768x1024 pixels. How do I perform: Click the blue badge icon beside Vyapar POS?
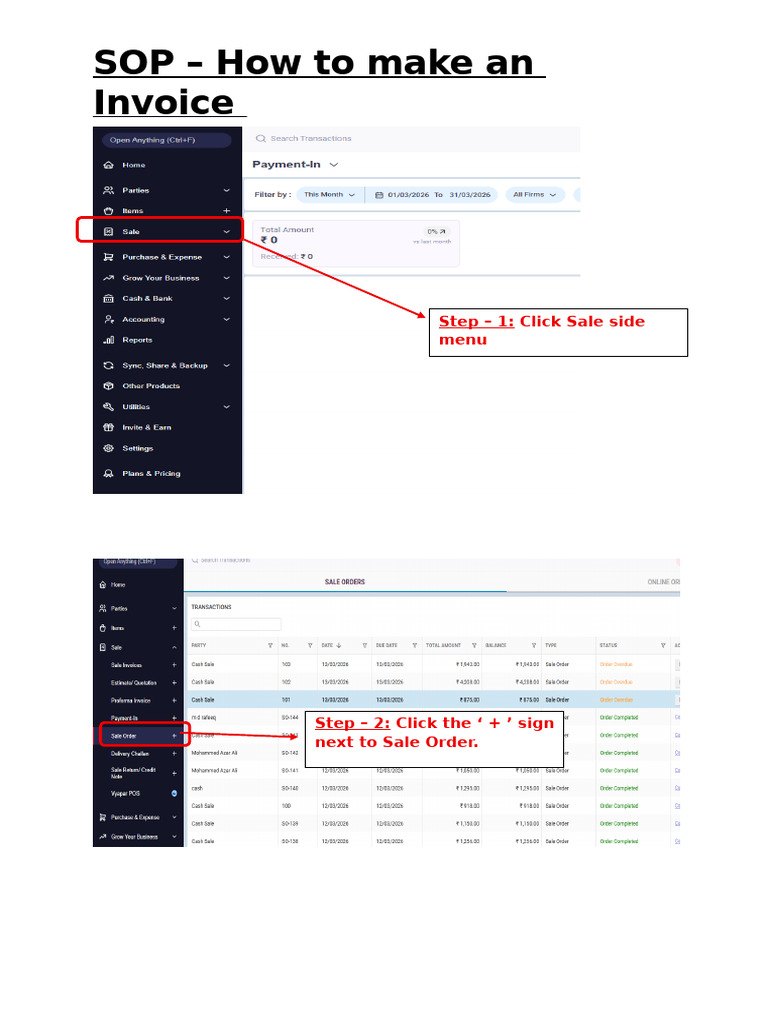point(174,793)
